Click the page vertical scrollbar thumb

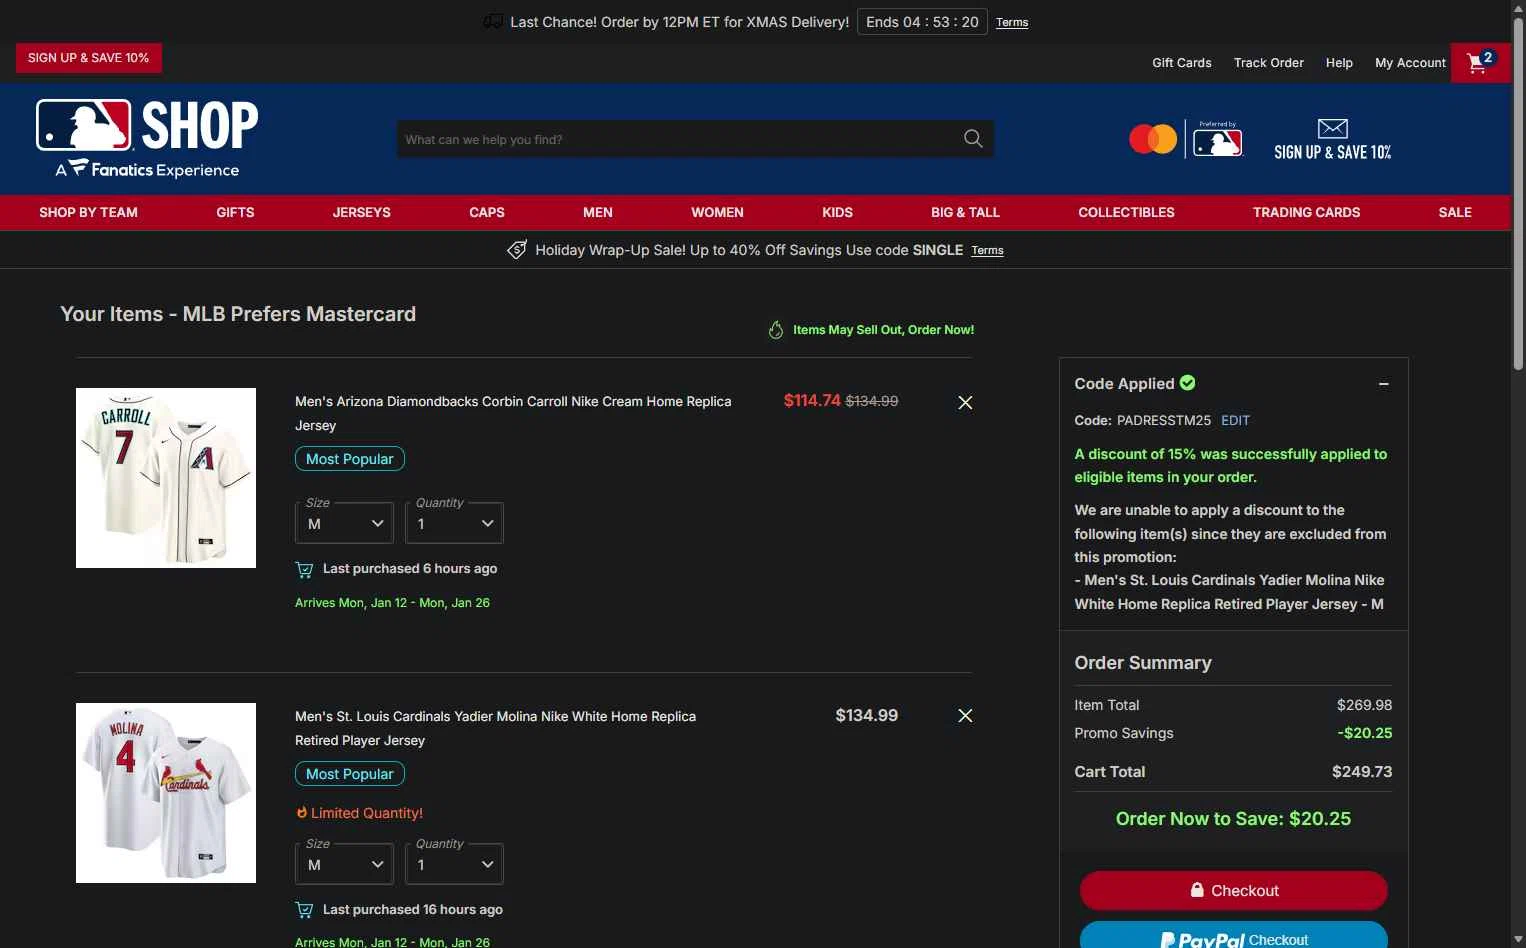(1518, 195)
